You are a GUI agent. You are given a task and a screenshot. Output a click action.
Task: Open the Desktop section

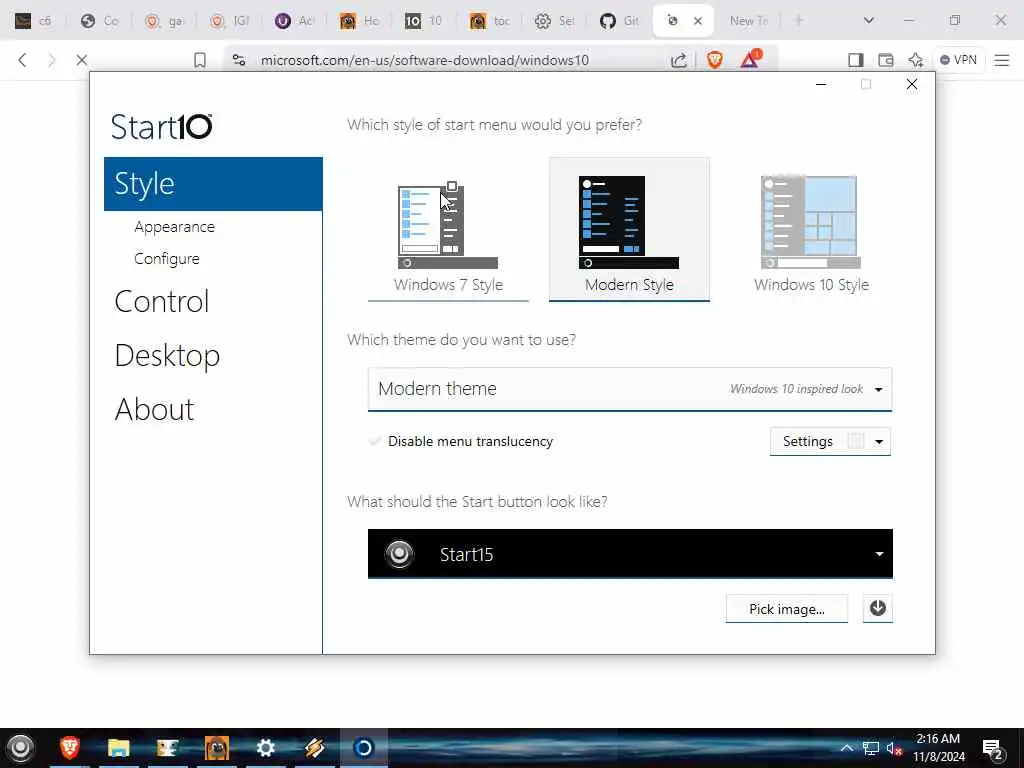167,356
